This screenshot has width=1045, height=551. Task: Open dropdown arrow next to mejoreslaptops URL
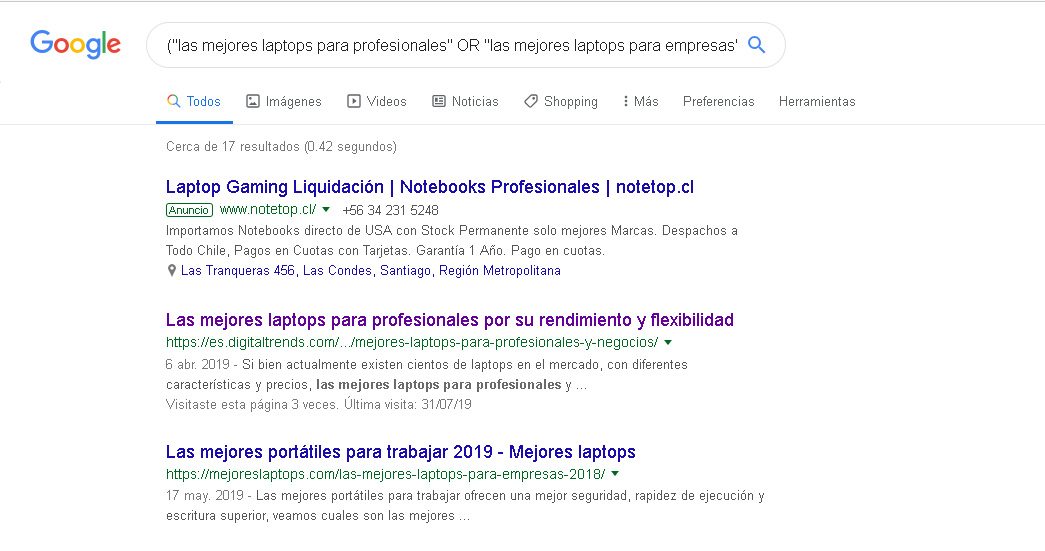pos(615,474)
